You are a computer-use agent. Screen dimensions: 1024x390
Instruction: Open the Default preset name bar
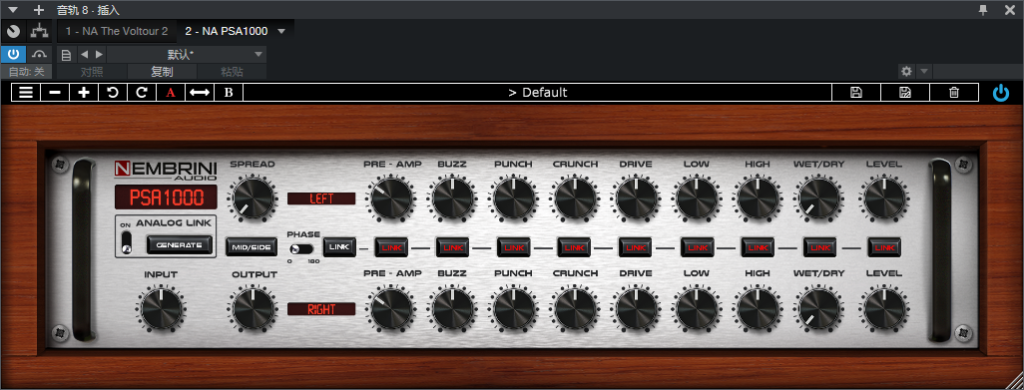click(x=537, y=92)
